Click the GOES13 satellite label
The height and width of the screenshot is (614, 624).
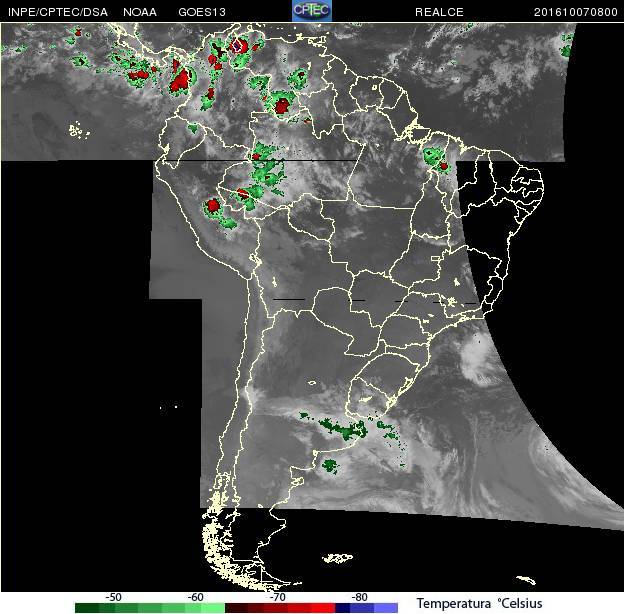[x=202, y=12]
